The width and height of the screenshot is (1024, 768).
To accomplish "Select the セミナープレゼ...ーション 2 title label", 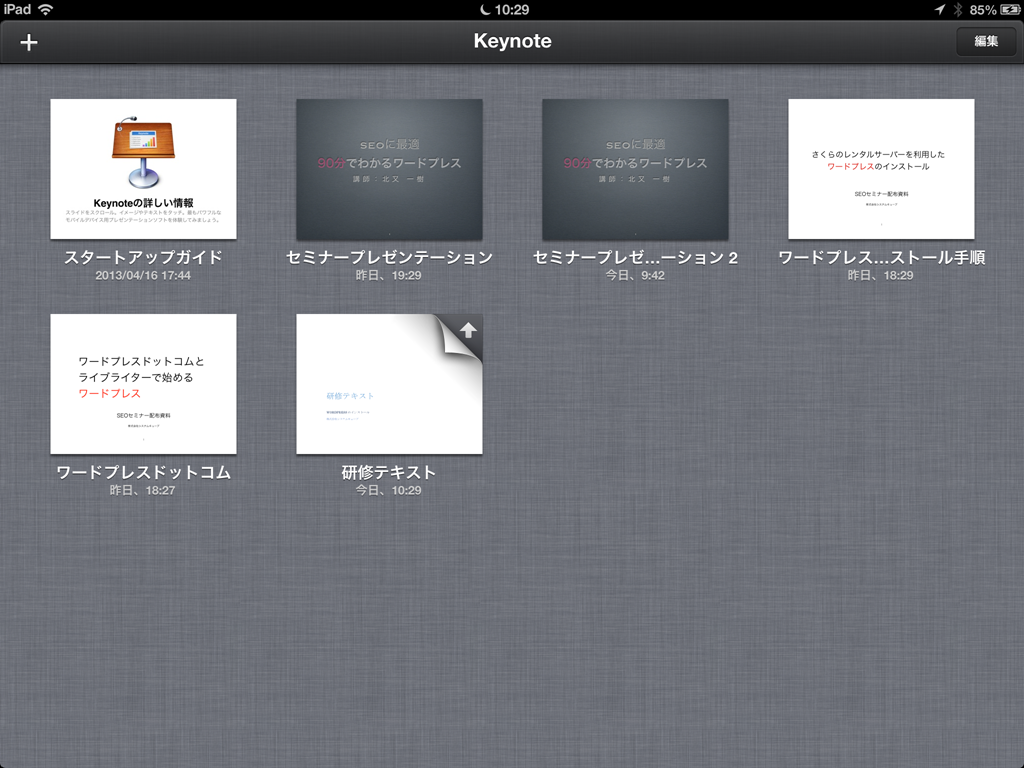I will click(635, 257).
